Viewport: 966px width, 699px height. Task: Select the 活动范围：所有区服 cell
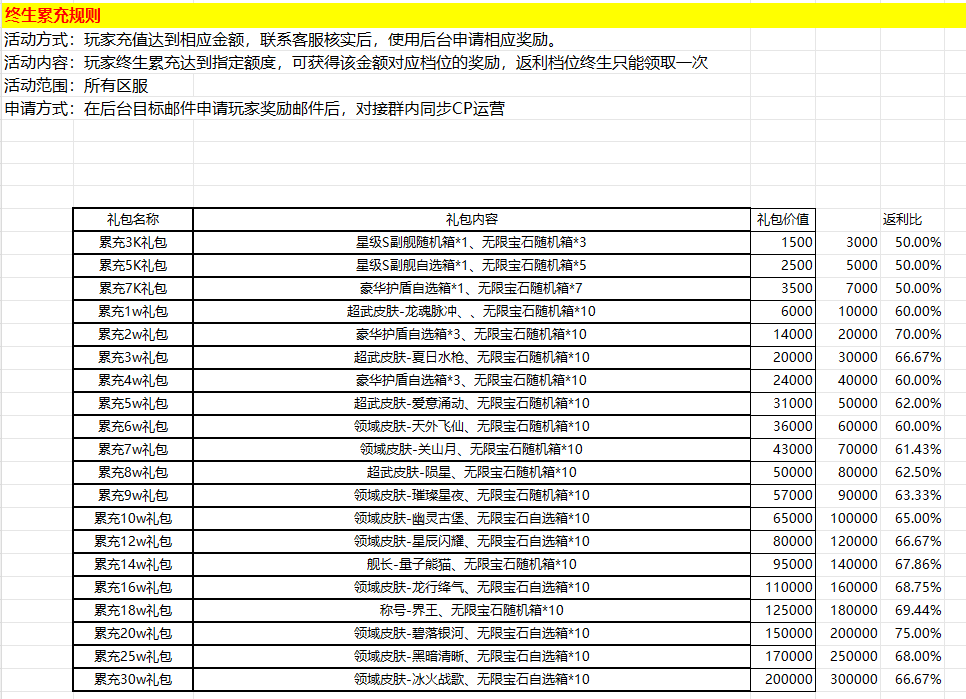[76, 85]
